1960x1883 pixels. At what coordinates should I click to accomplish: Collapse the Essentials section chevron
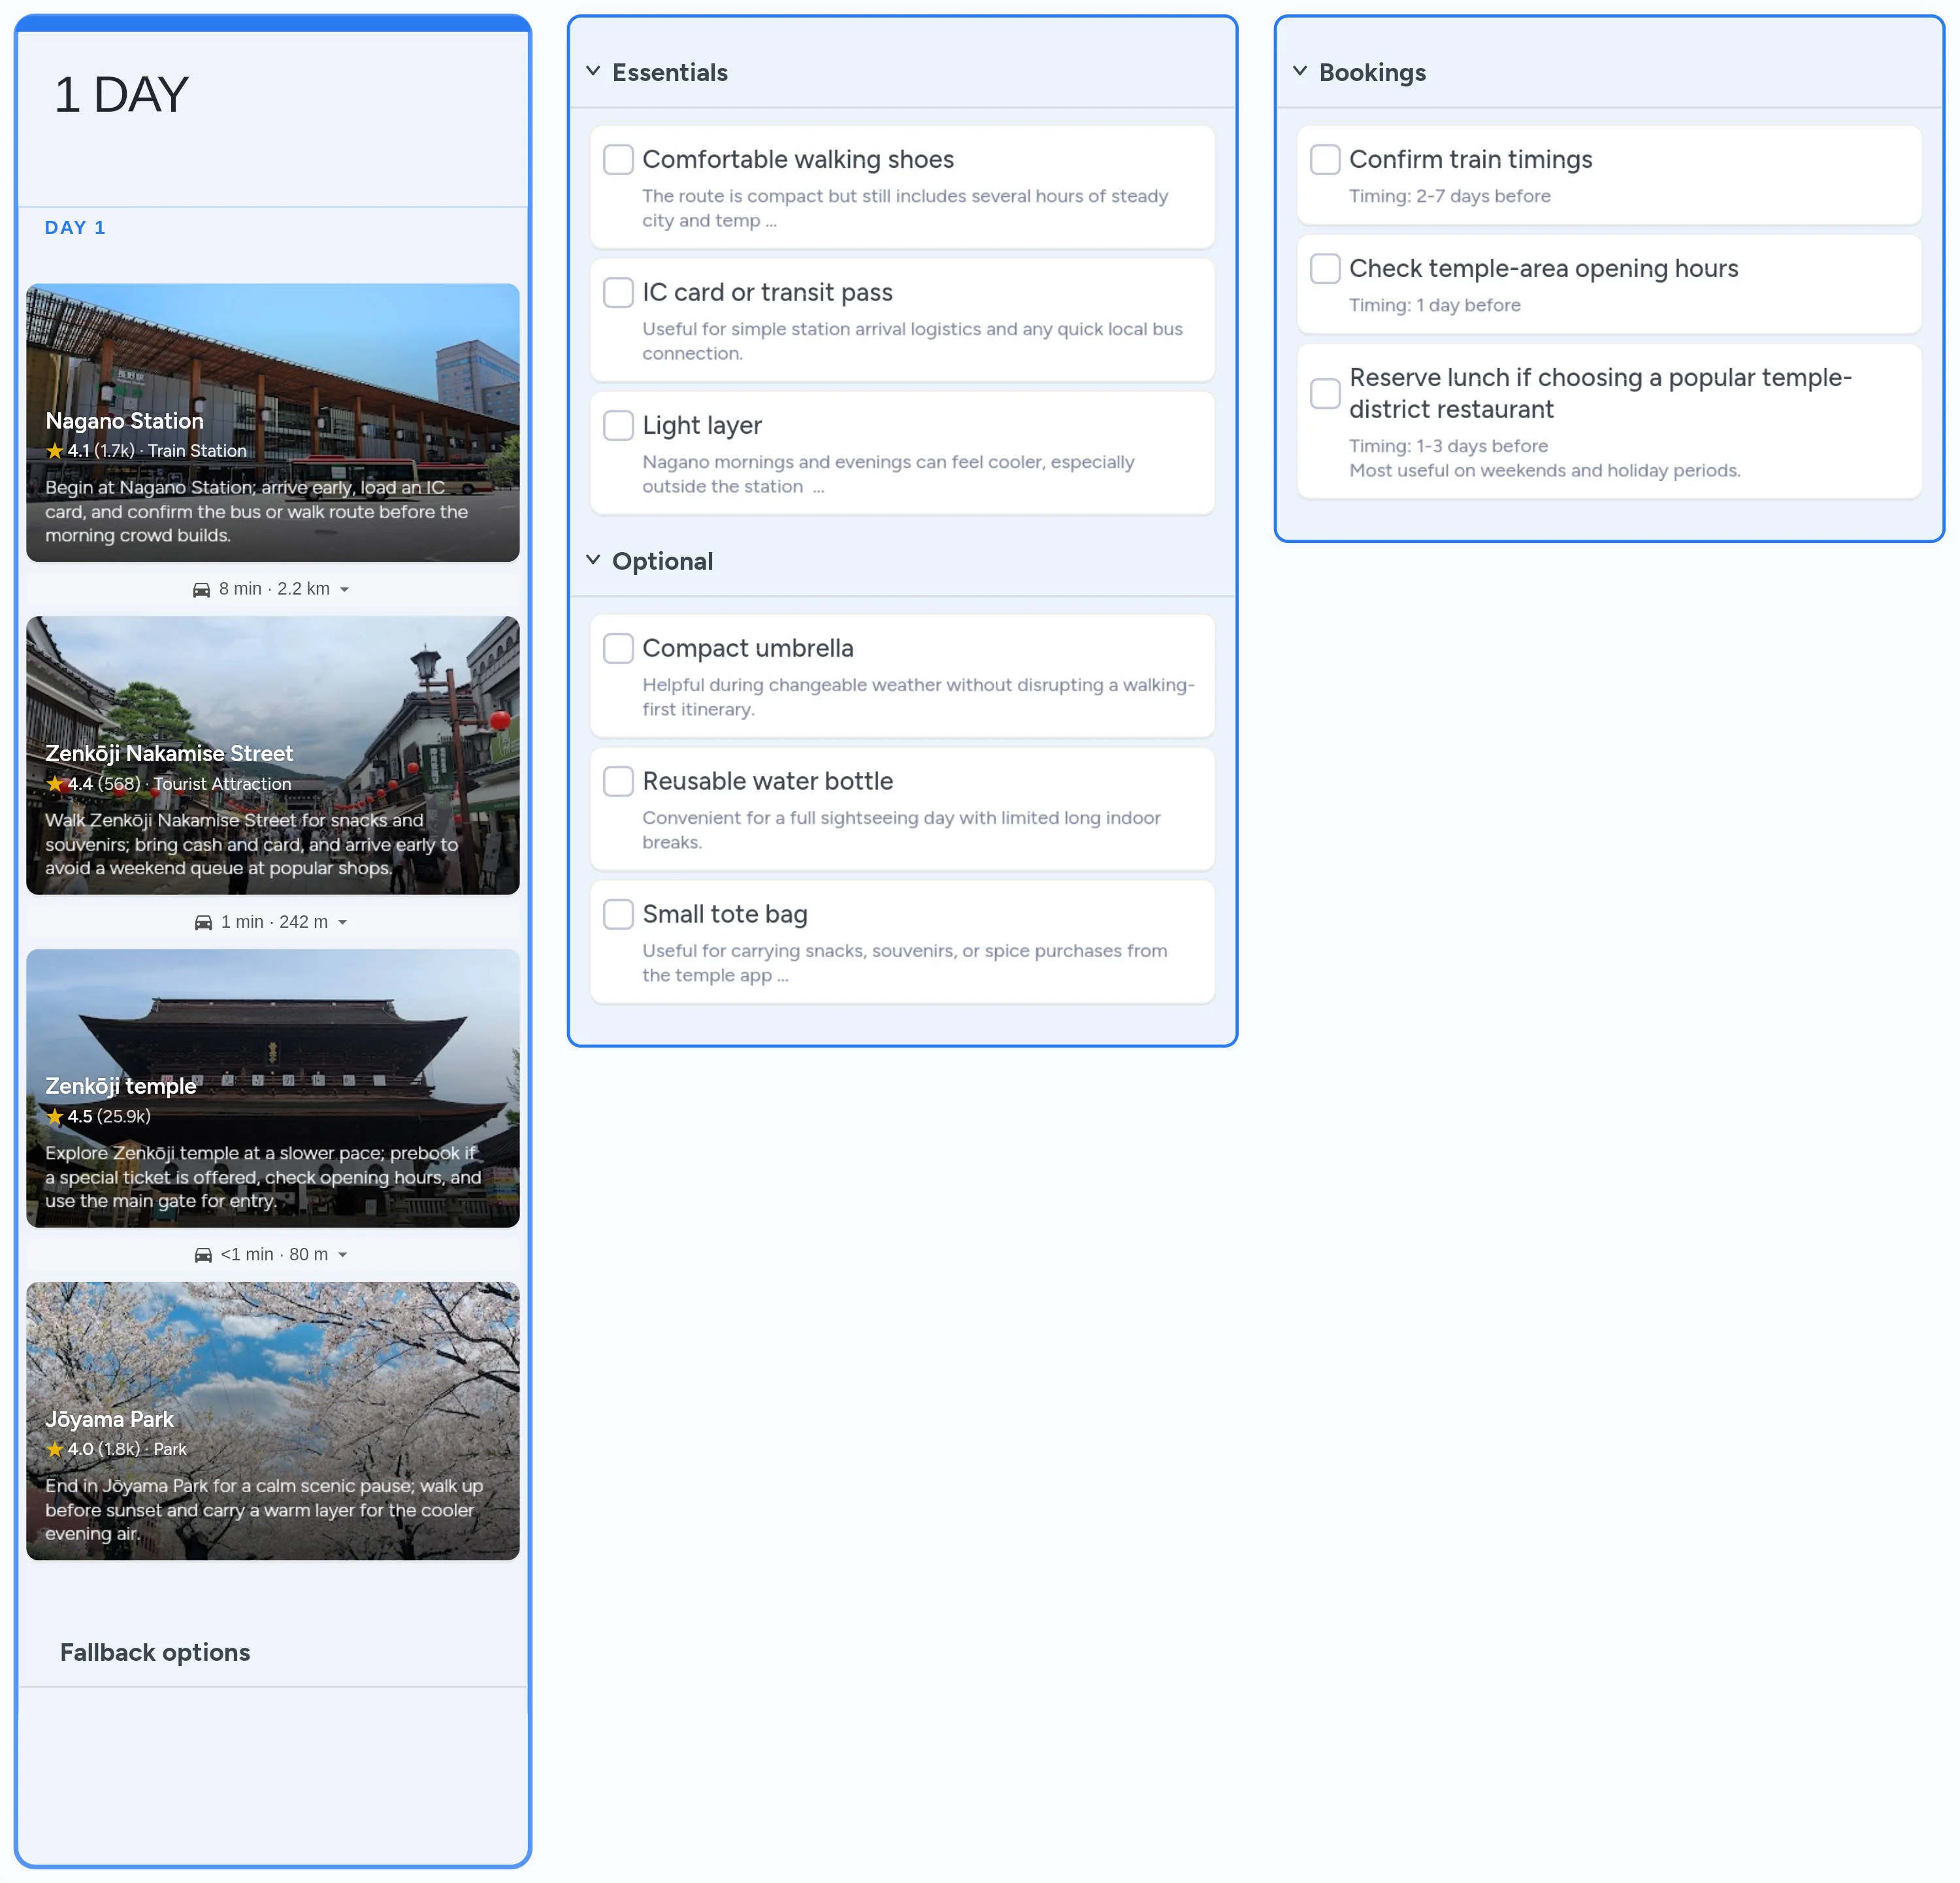593,71
